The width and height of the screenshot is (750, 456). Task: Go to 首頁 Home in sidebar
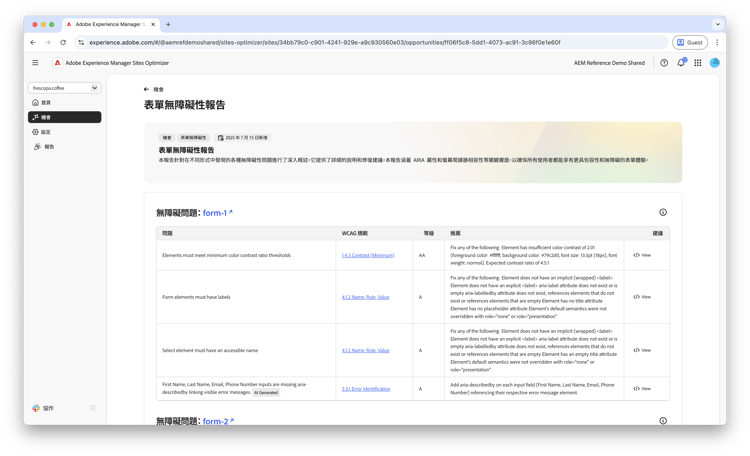click(64, 102)
